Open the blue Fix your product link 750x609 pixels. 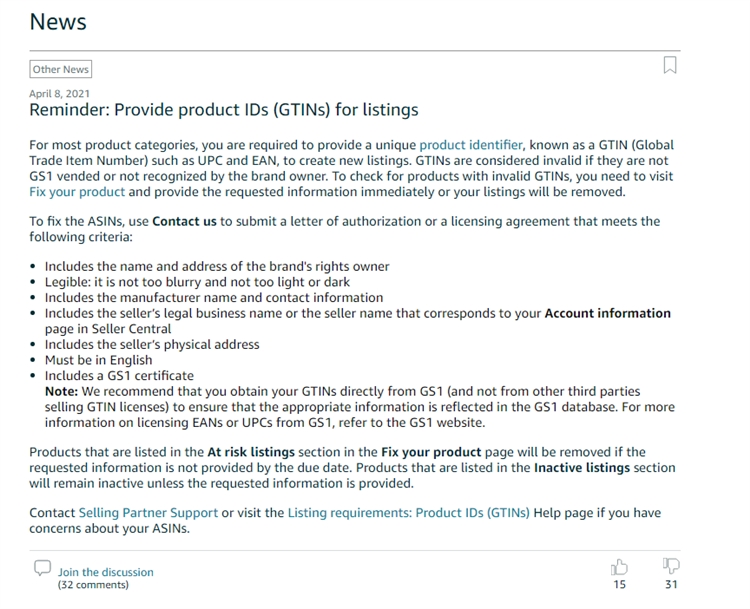click(x=77, y=191)
